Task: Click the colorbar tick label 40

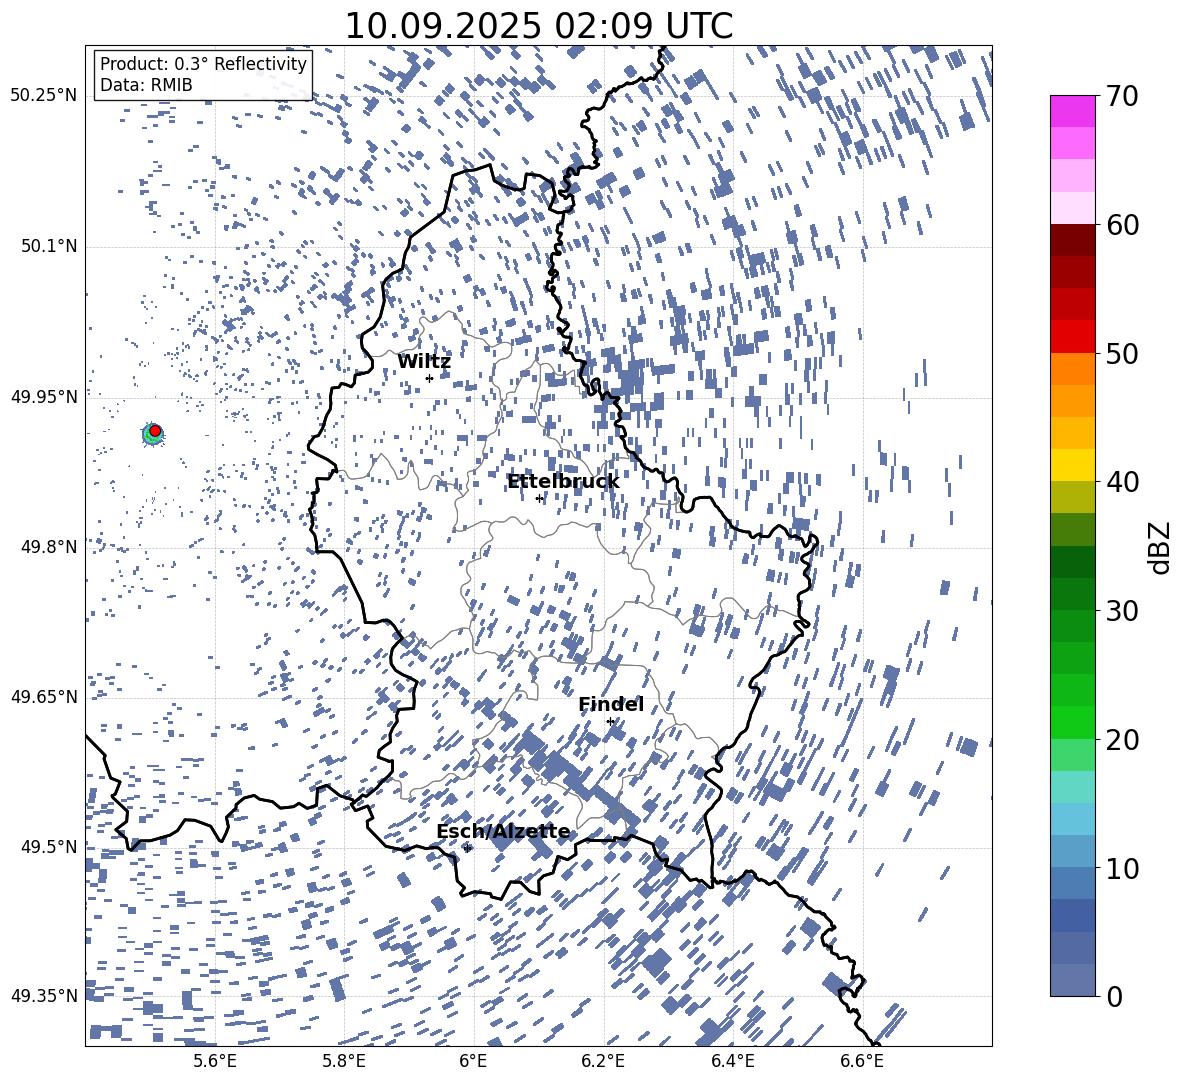Action: click(x=1122, y=482)
